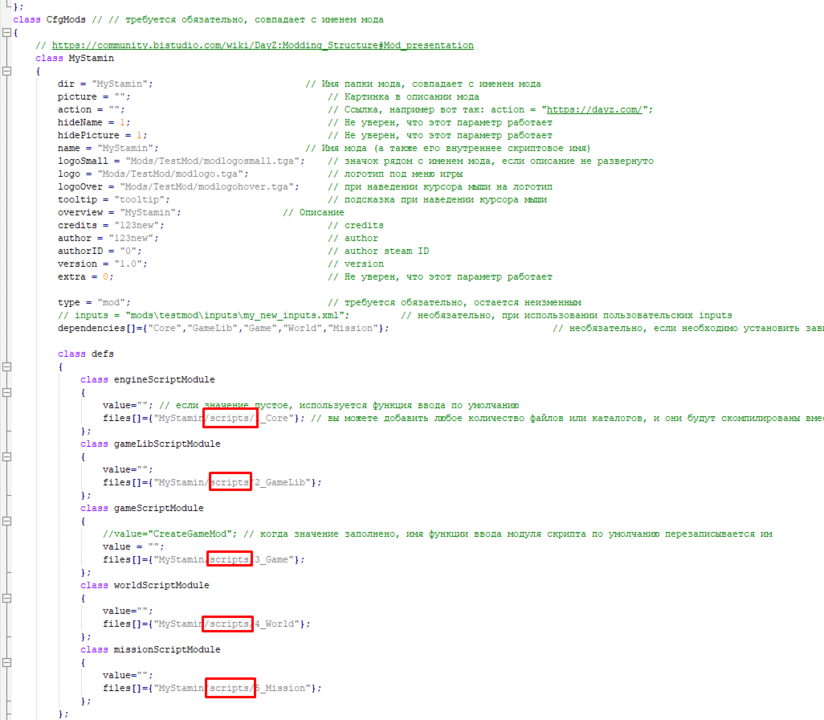
Task: Open the https://dayz.com/ link
Action: [x=594, y=109]
